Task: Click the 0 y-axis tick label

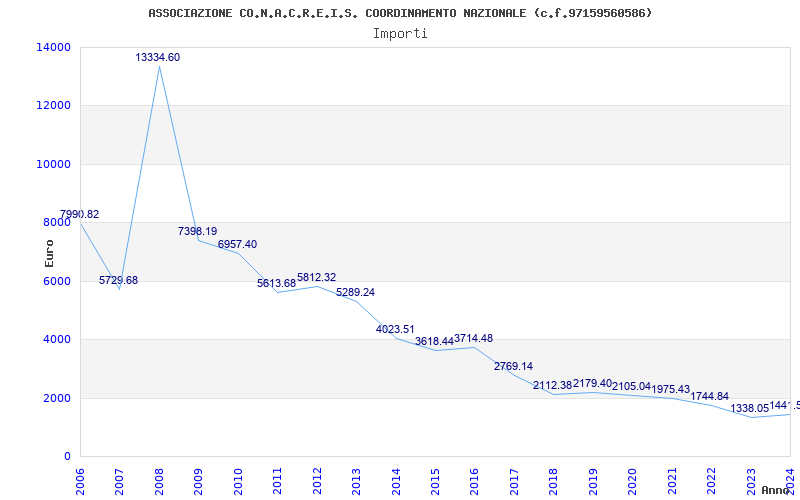Action: tap(67, 456)
